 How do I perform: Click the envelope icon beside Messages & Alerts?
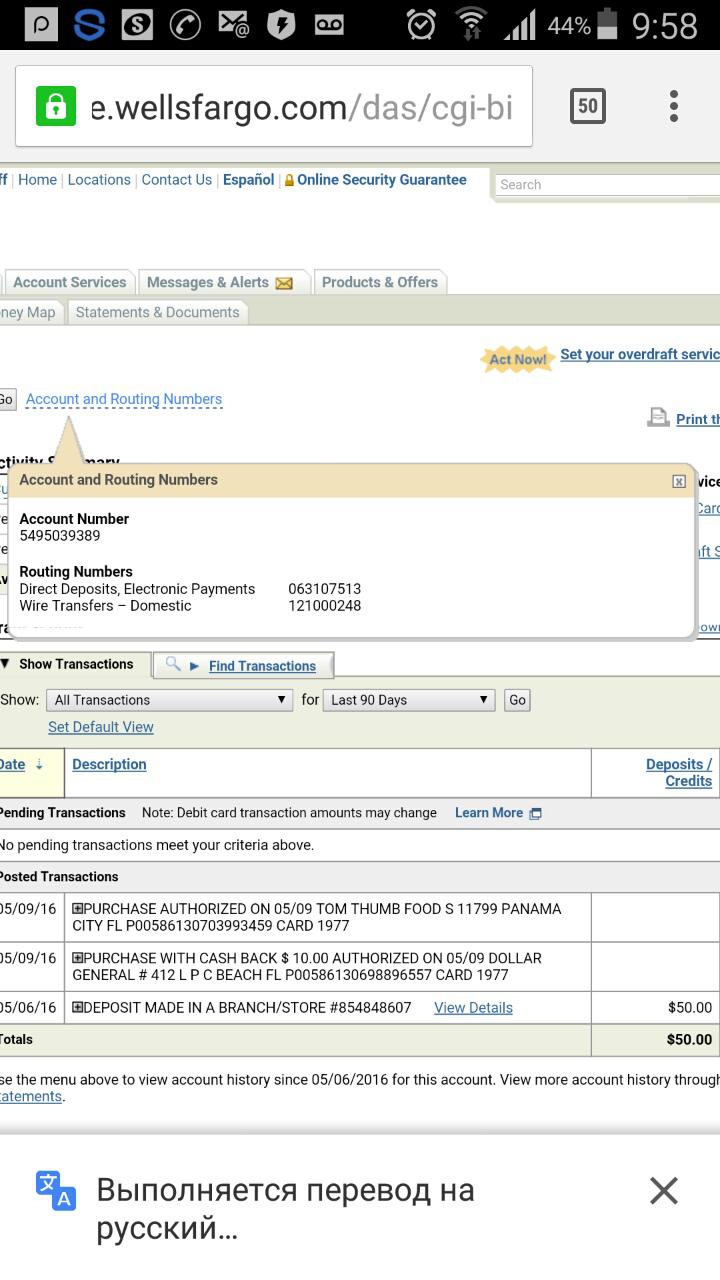tap(284, 283)
